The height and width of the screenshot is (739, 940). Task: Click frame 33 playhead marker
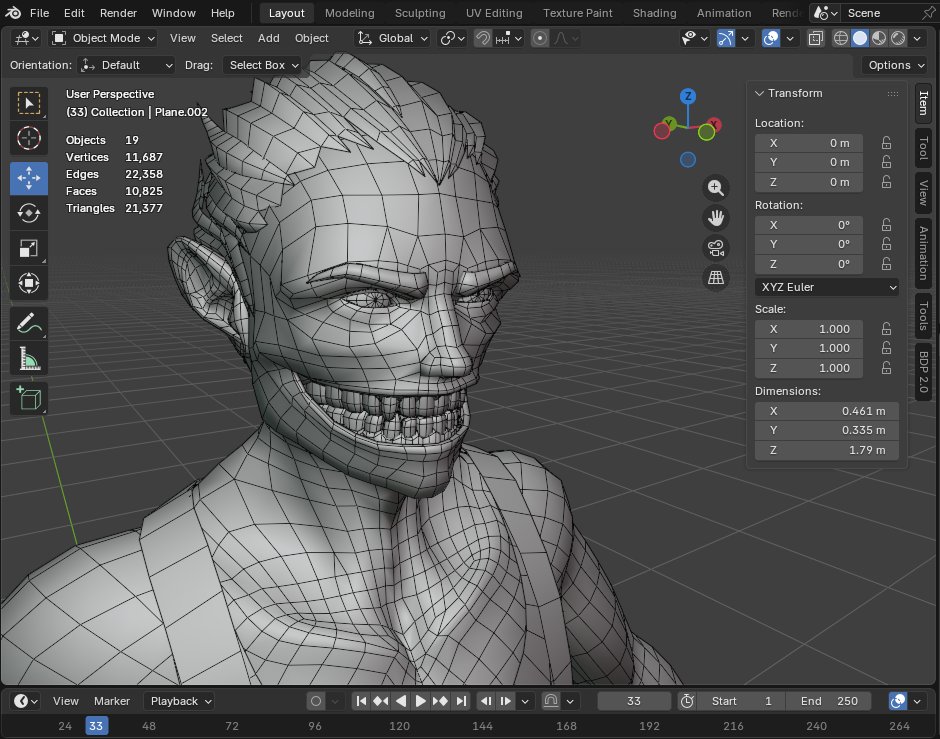96,726
